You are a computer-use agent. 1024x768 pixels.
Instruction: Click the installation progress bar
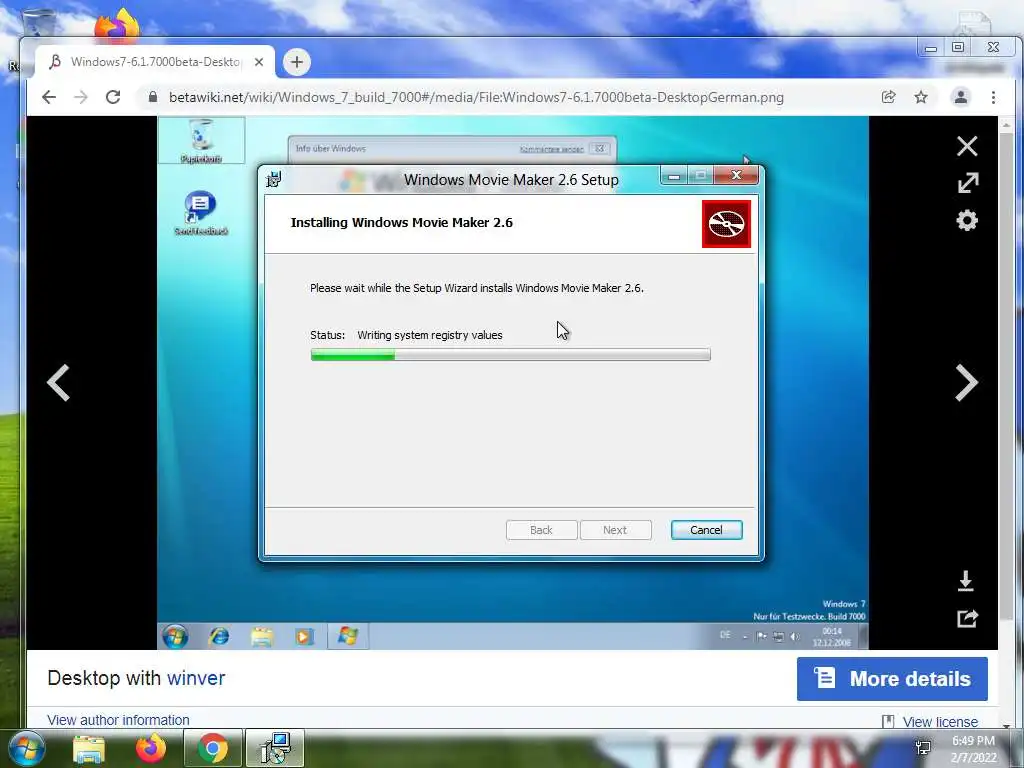tap(510, 355)
